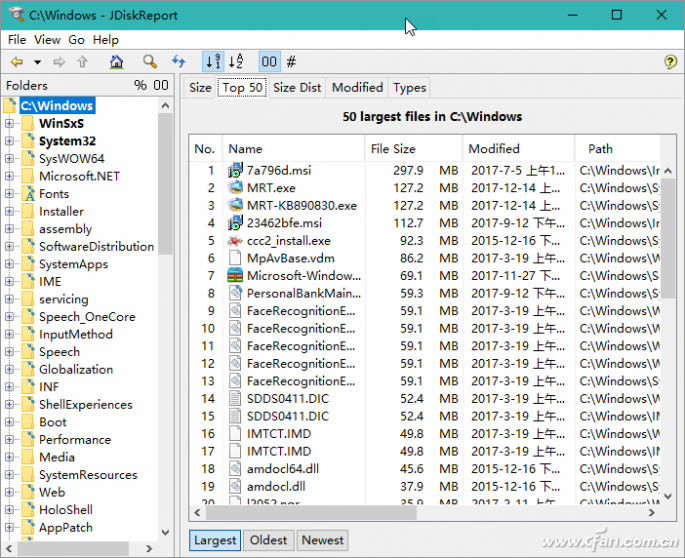Click the Speech_OneCore folder icon
Image resolution: width=685 pixels, height=558 pixels.
coord(28,316)
